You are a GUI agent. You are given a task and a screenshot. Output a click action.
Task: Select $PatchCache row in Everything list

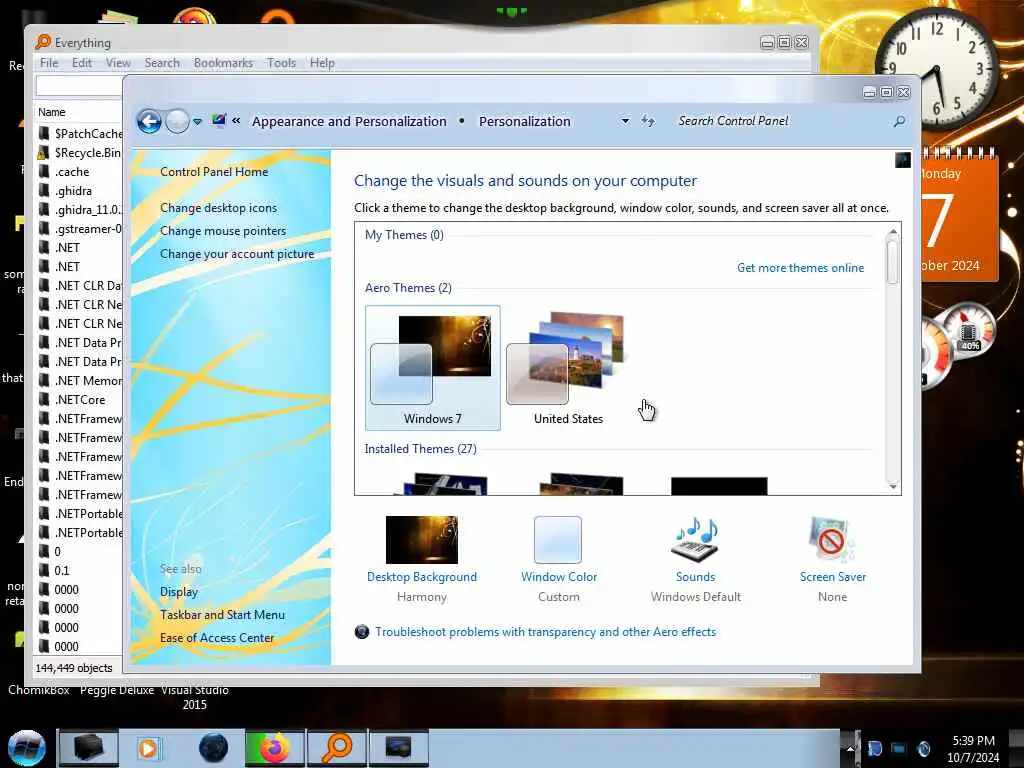[79, 133]
